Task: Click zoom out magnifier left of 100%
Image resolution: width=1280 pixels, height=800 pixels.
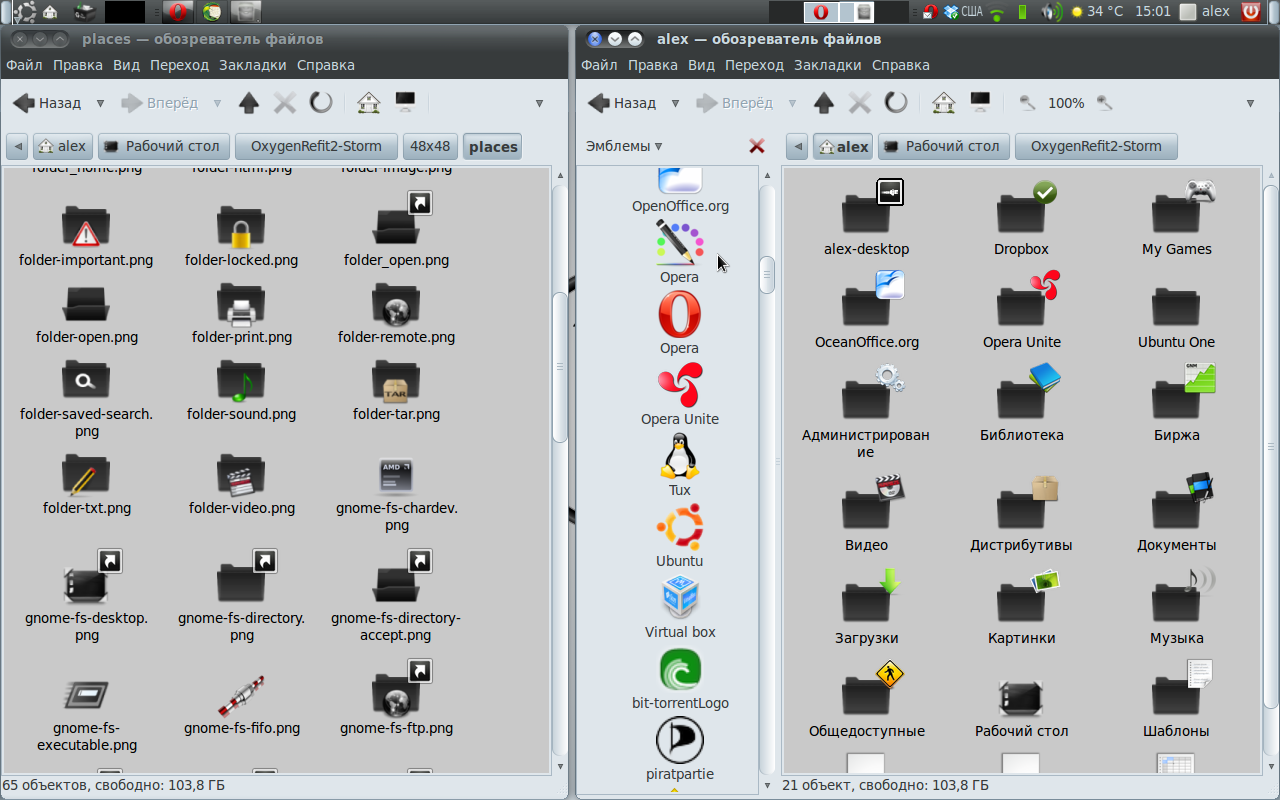Action: 1027,103
